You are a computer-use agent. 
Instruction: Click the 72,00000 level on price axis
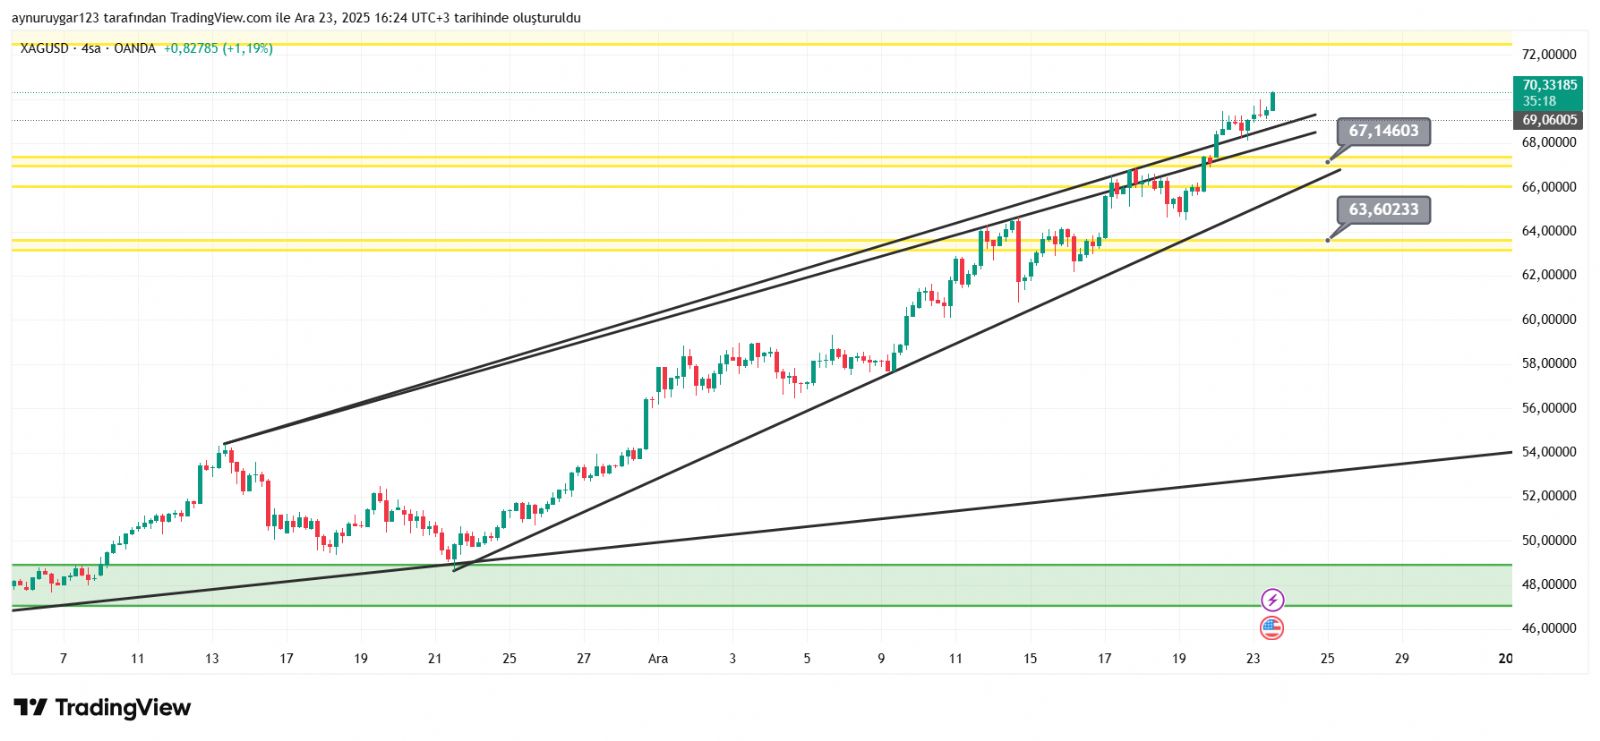pos(1549,54)
